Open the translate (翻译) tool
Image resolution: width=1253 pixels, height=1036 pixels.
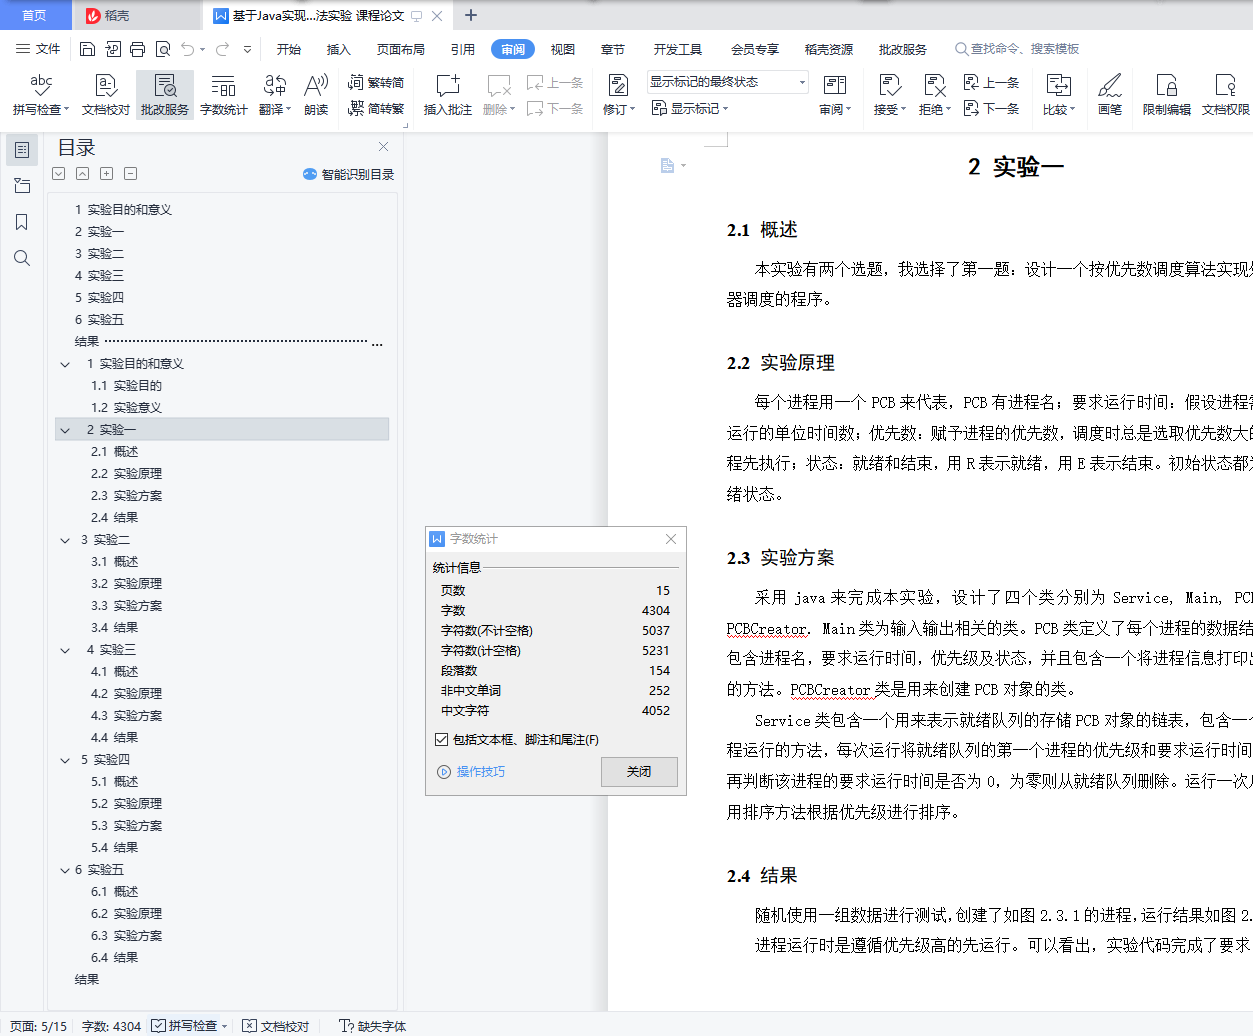click(275, 95)
